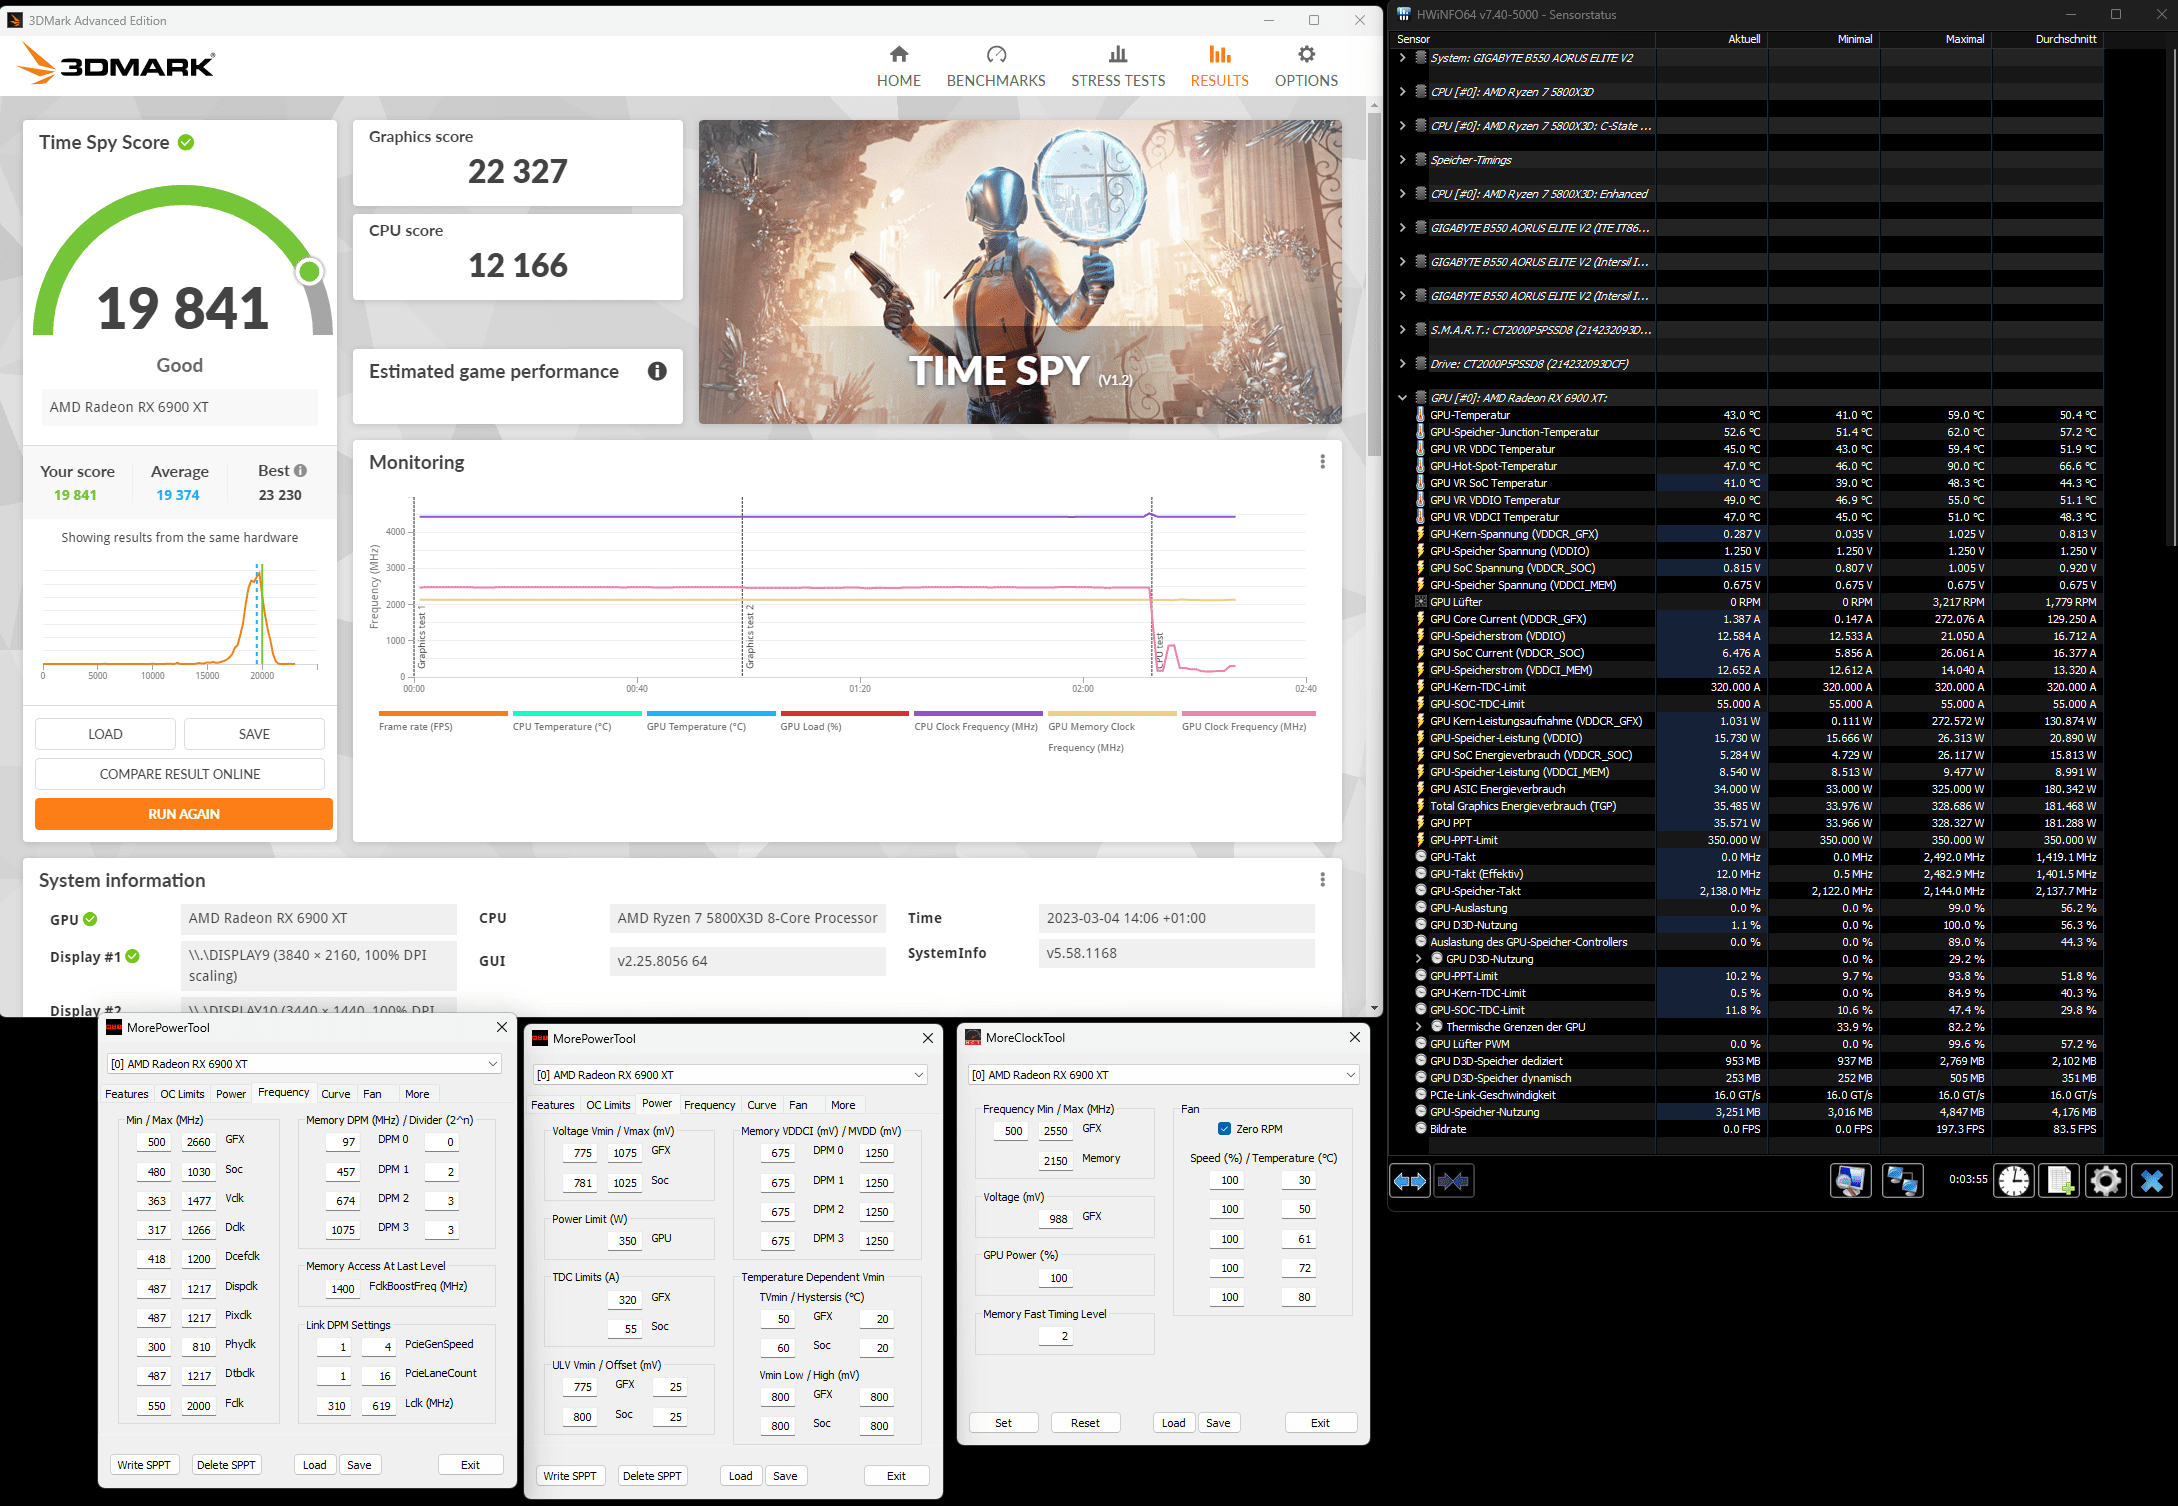The width and height of the screenshot is (2178, 1506).
Task: Open HWiNFO sensor search monitor icon
Action: click(1850, 1181)
